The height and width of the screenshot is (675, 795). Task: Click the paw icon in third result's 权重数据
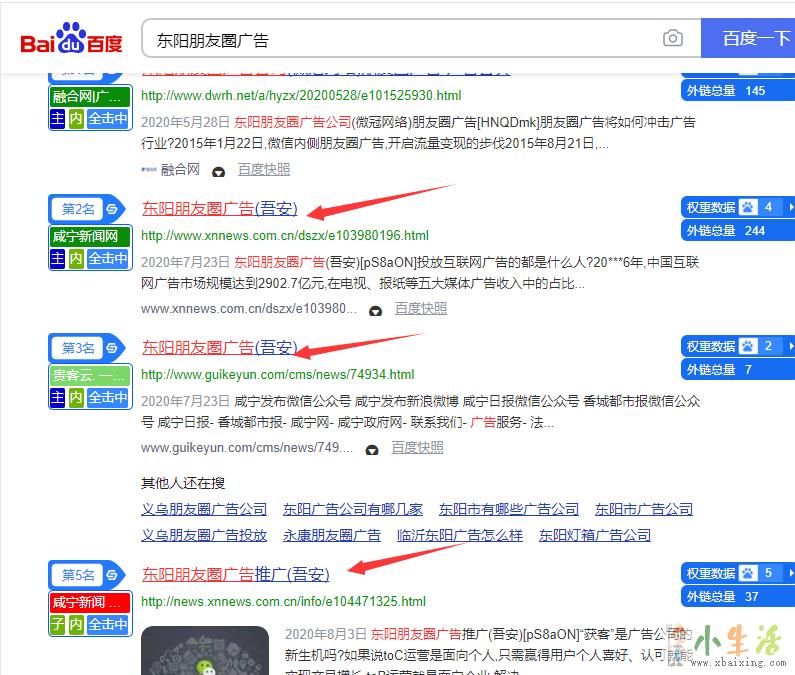(748, 347)
